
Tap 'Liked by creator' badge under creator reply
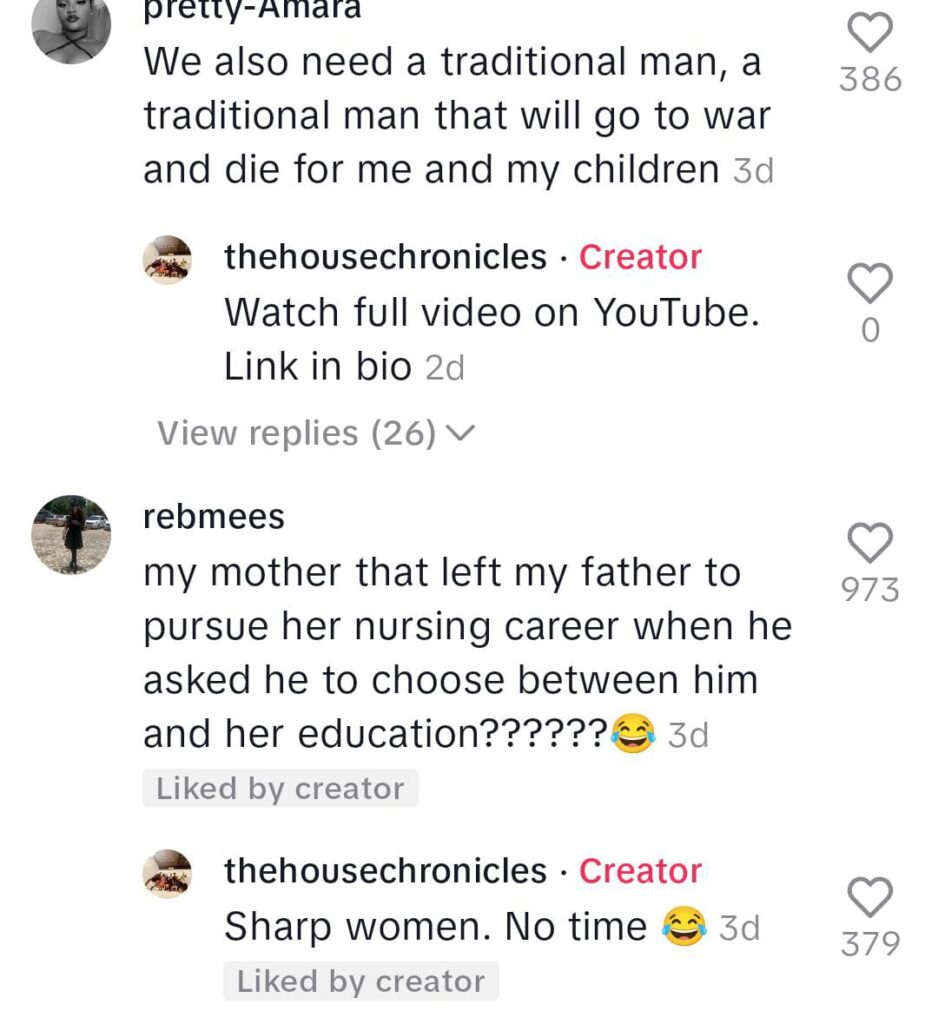(361, 981)
